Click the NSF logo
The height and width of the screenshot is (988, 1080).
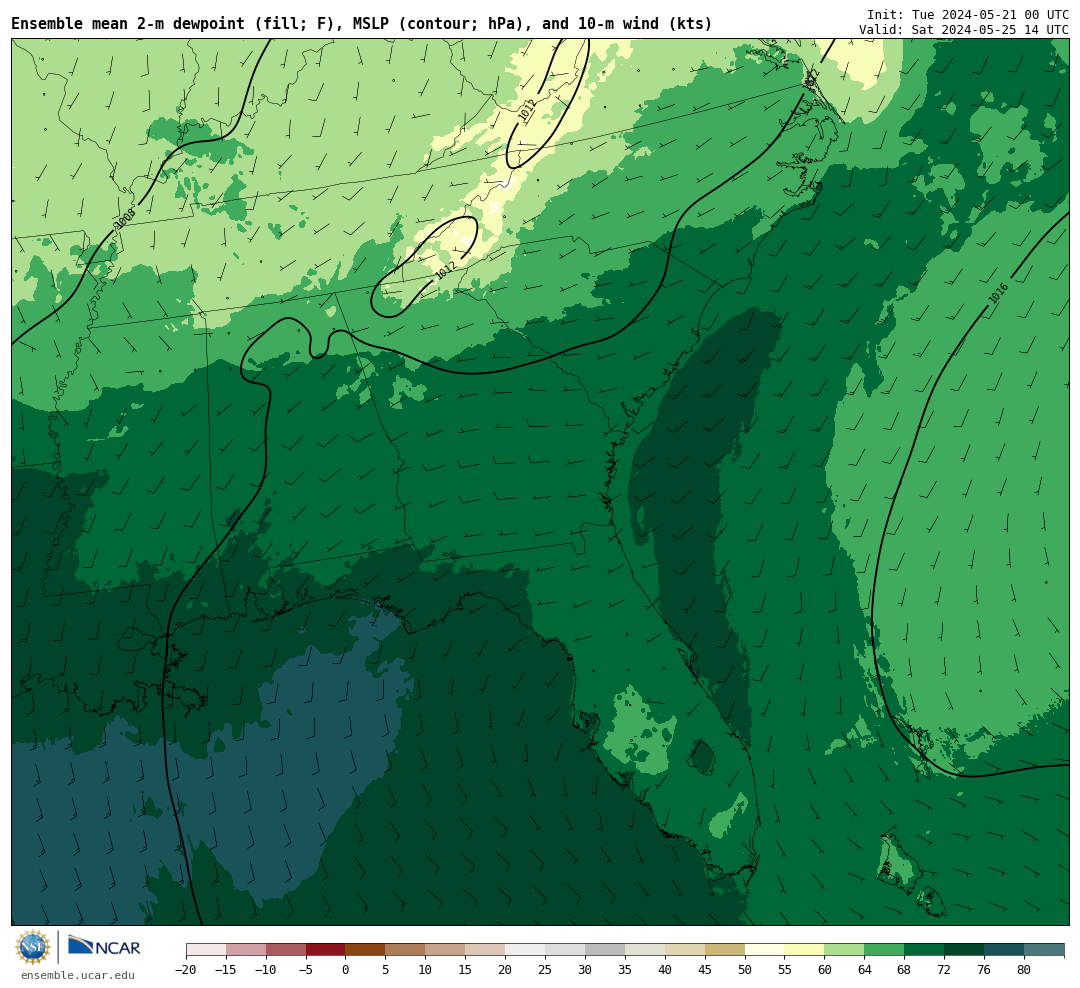33,947
